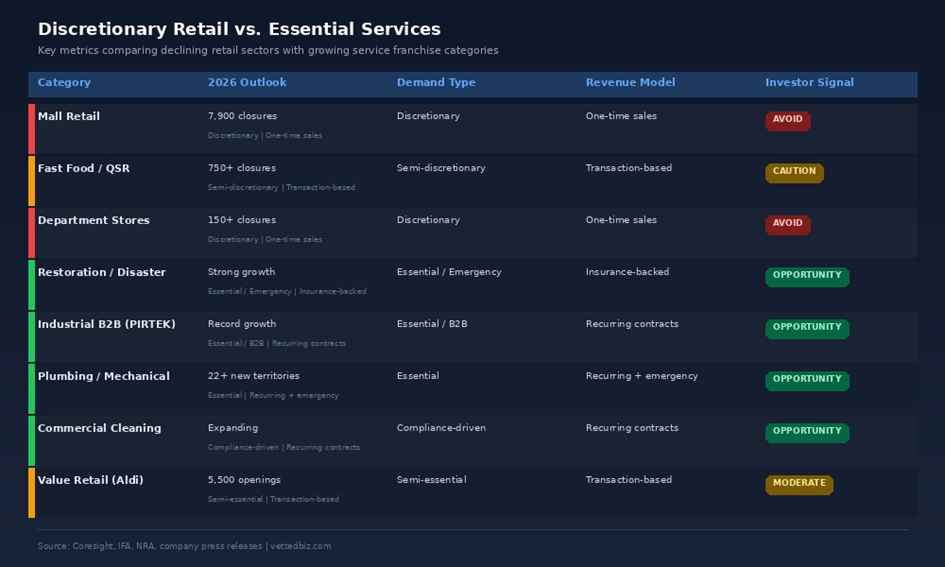The image size is (945, 567).
Task: Click the 'Essential / B2B' demand type cell
Action: click(432, 324)
